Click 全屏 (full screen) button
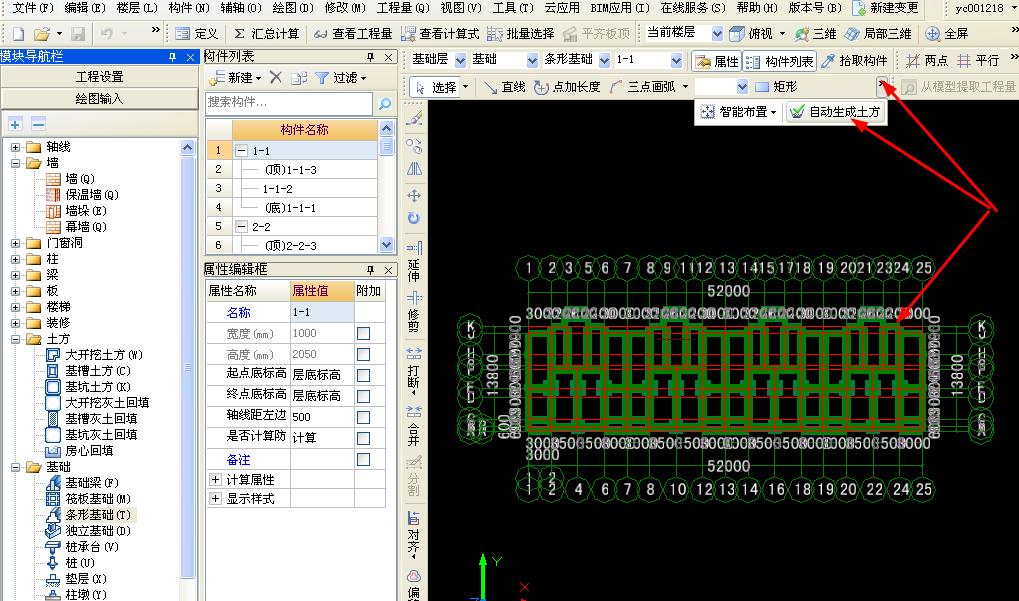Viewport: 1019px width, 601px height. (x=947, y=33)
